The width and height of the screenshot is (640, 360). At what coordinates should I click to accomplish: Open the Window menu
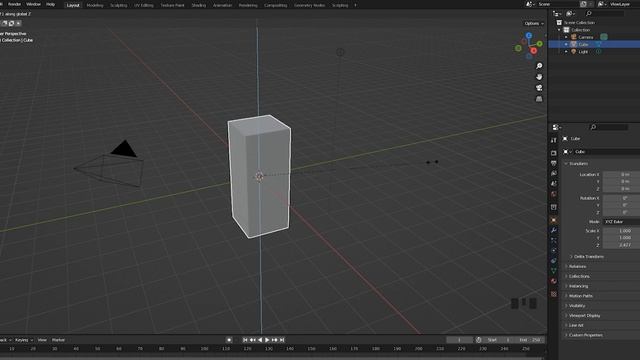33,4
